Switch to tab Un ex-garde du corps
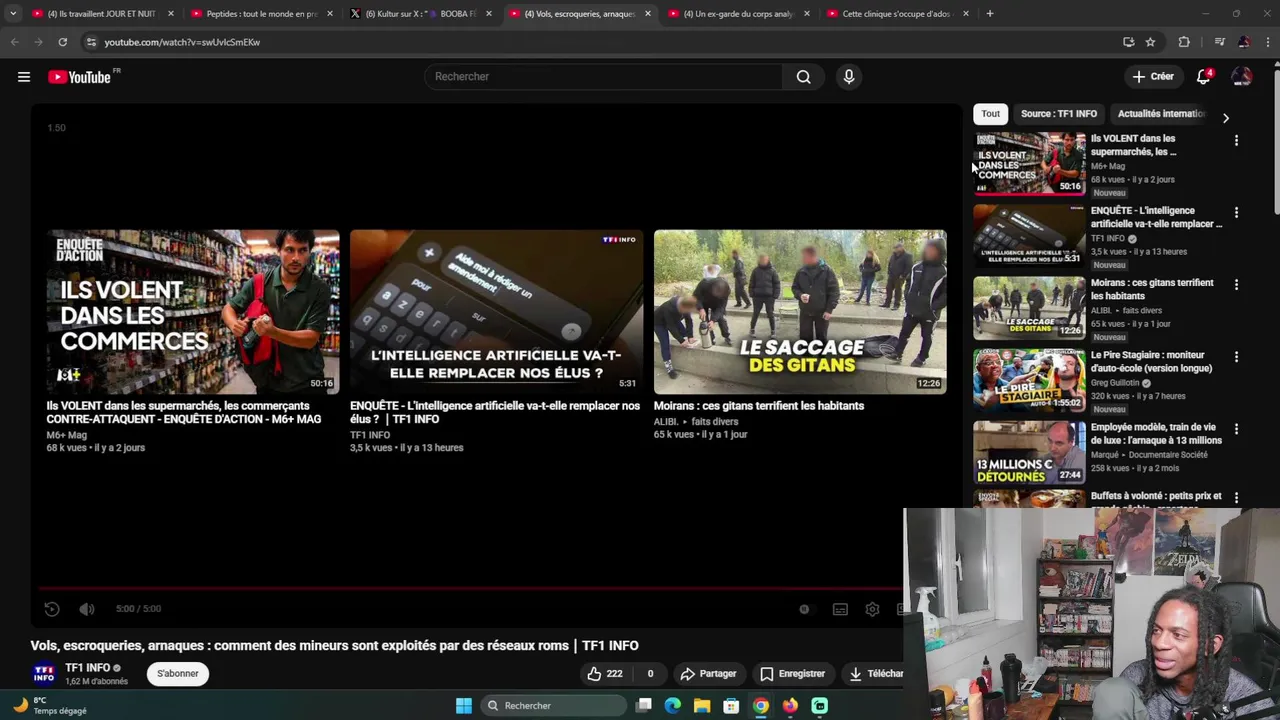Image resolution: width=1280 pixels, height=720 pixels. point(738,14)
